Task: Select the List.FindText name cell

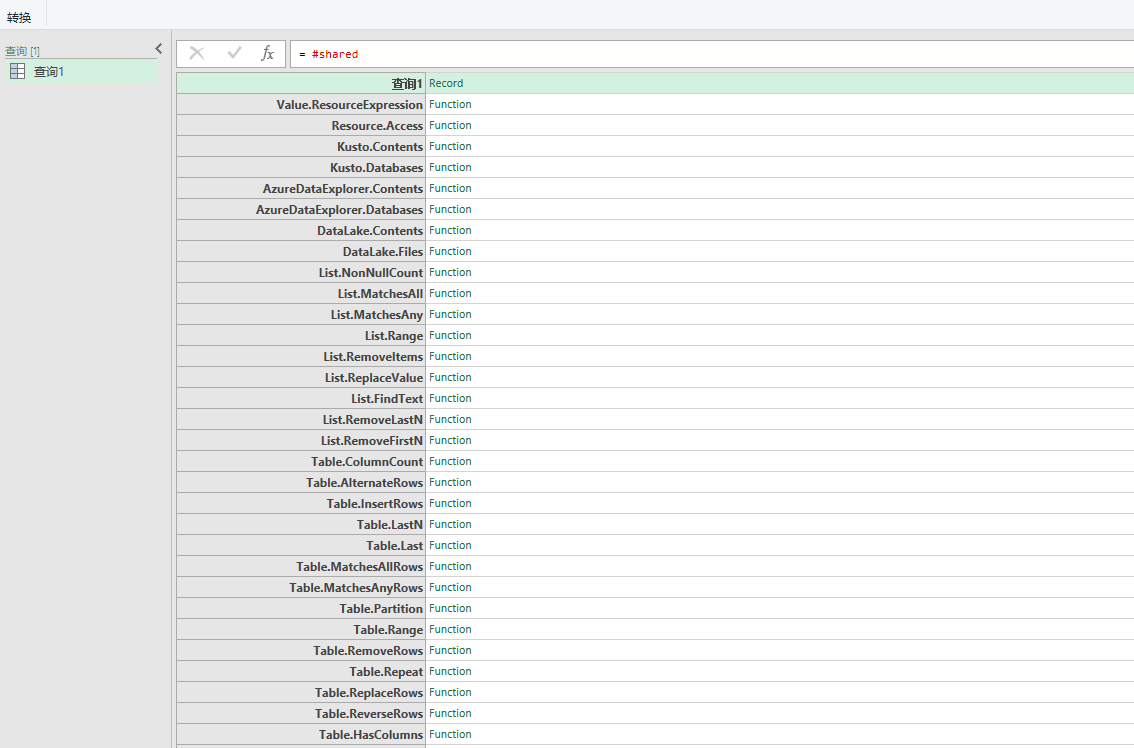Action: point(301,398)
